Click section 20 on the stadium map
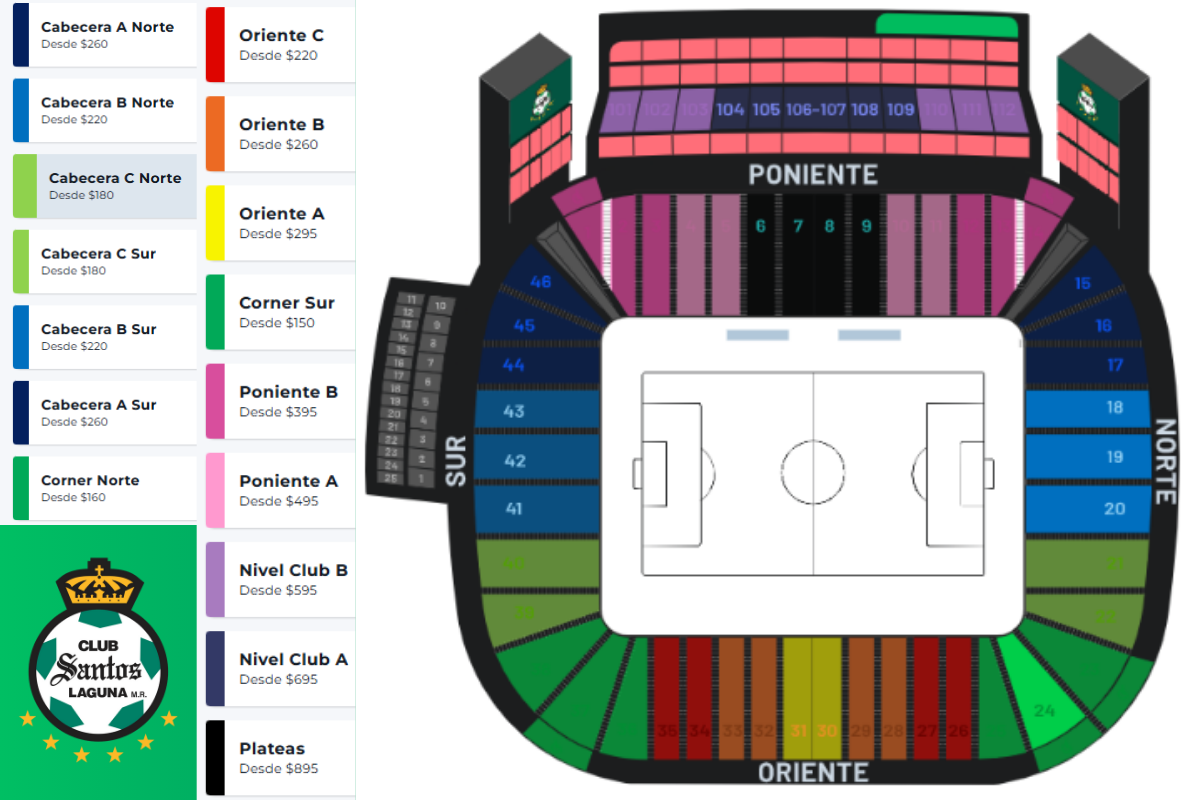The width and height of the screenshot is (1200, 800). (x=1114, y=509)
